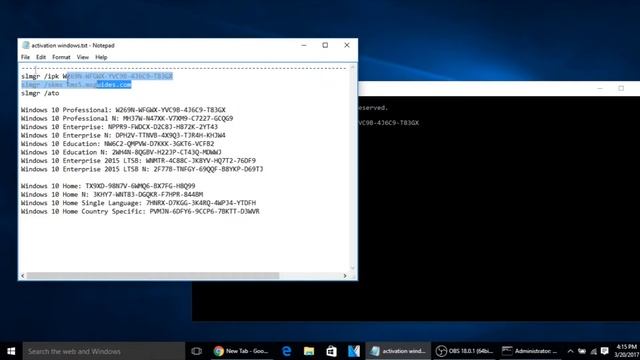The image size is (640, 360).
Task: Open the View menu in Notepad
Action: click(83, 57)
